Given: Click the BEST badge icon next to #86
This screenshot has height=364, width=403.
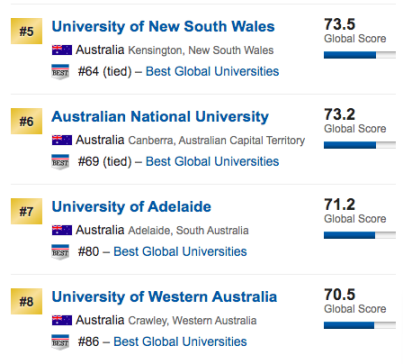Looking at the screenshot, I should point(60,342).
